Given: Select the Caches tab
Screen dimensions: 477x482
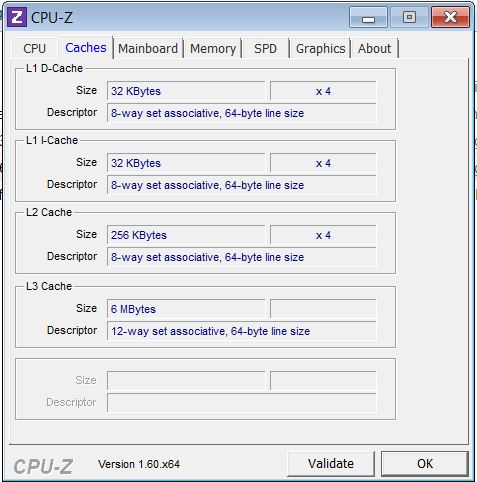Looking at the screenshot, I should click(x=86, y=48).
